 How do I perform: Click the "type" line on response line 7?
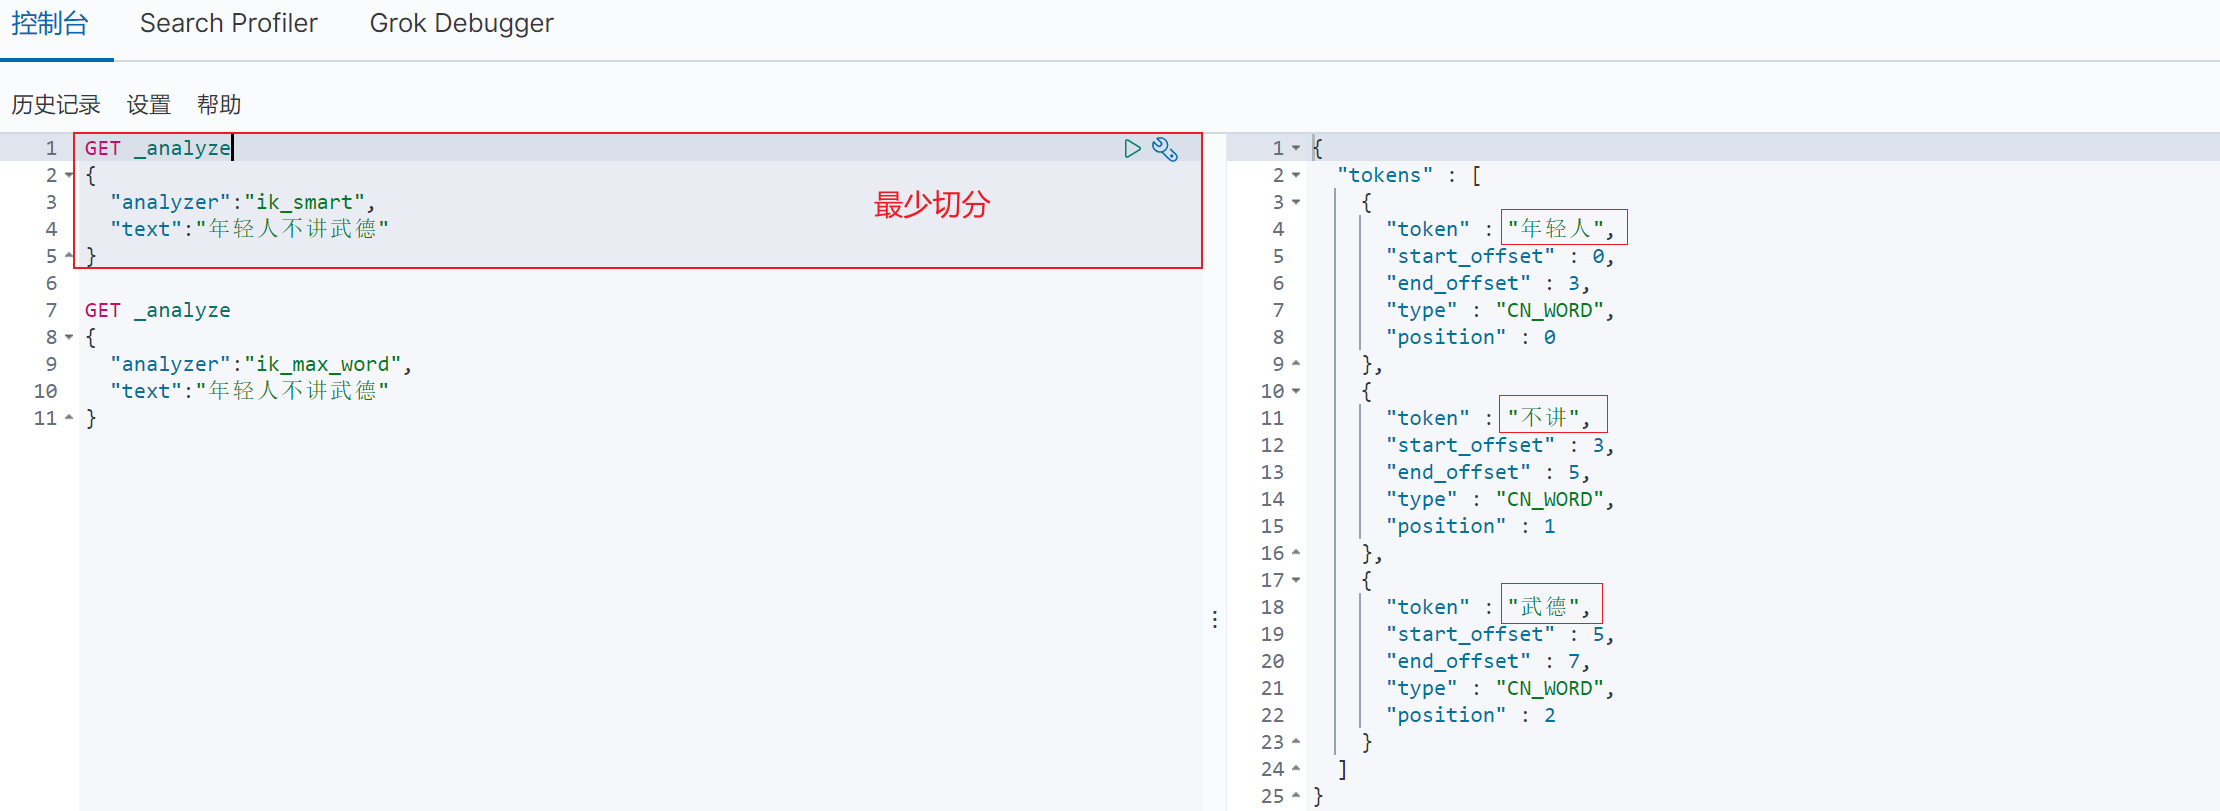[1500, 310]
